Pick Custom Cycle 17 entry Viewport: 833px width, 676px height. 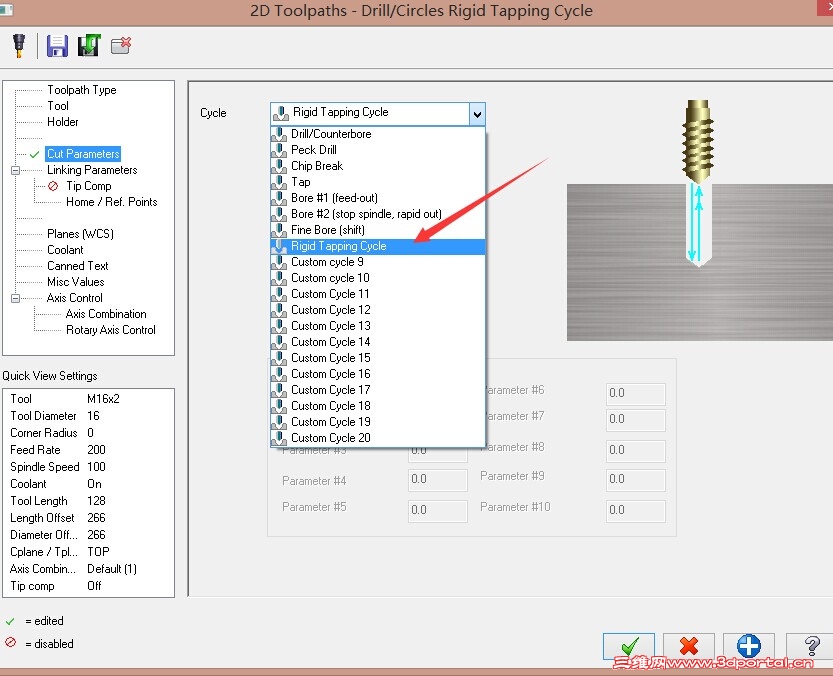(x=378, y=390)
